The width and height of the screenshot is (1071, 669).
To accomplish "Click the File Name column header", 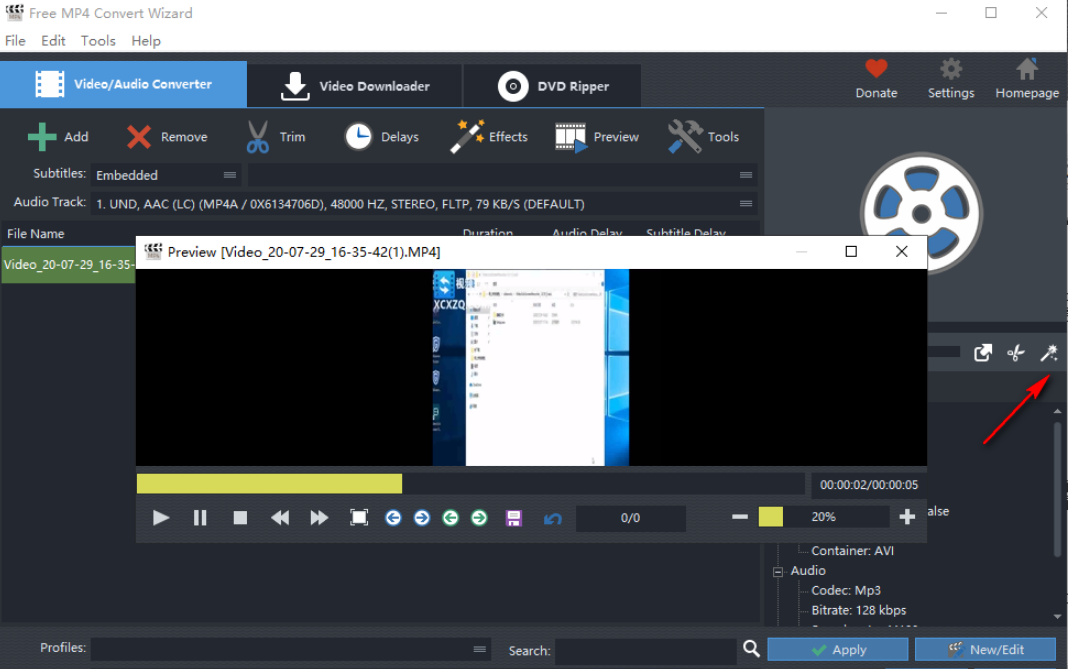I will 36,234.
